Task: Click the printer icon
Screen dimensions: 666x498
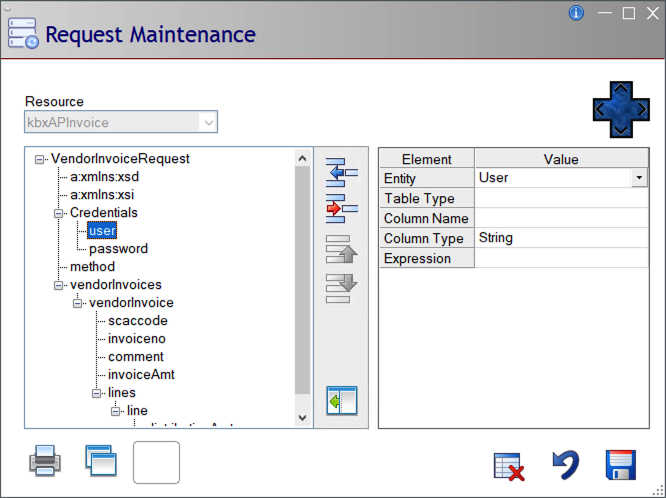Action: 45,462
